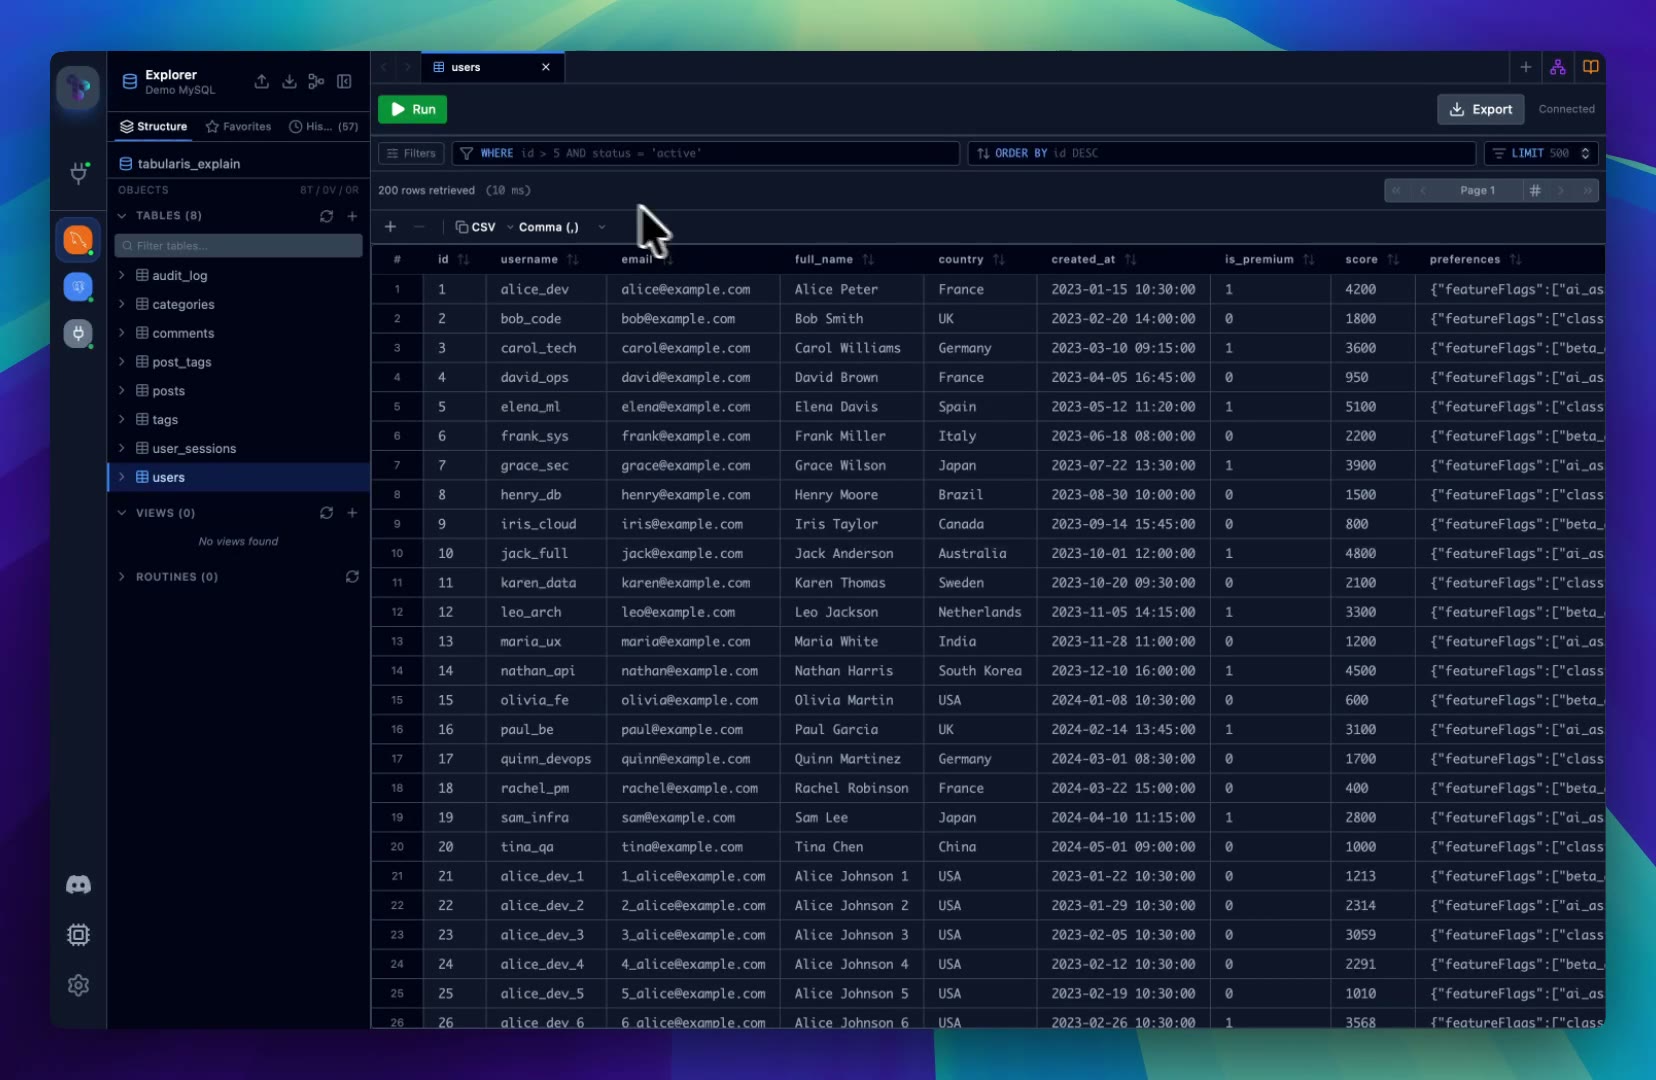This screenshot has height=1080, width=1656.
Task: Collapse the TABLES (8) section
Action: click(x=122, y=216)
